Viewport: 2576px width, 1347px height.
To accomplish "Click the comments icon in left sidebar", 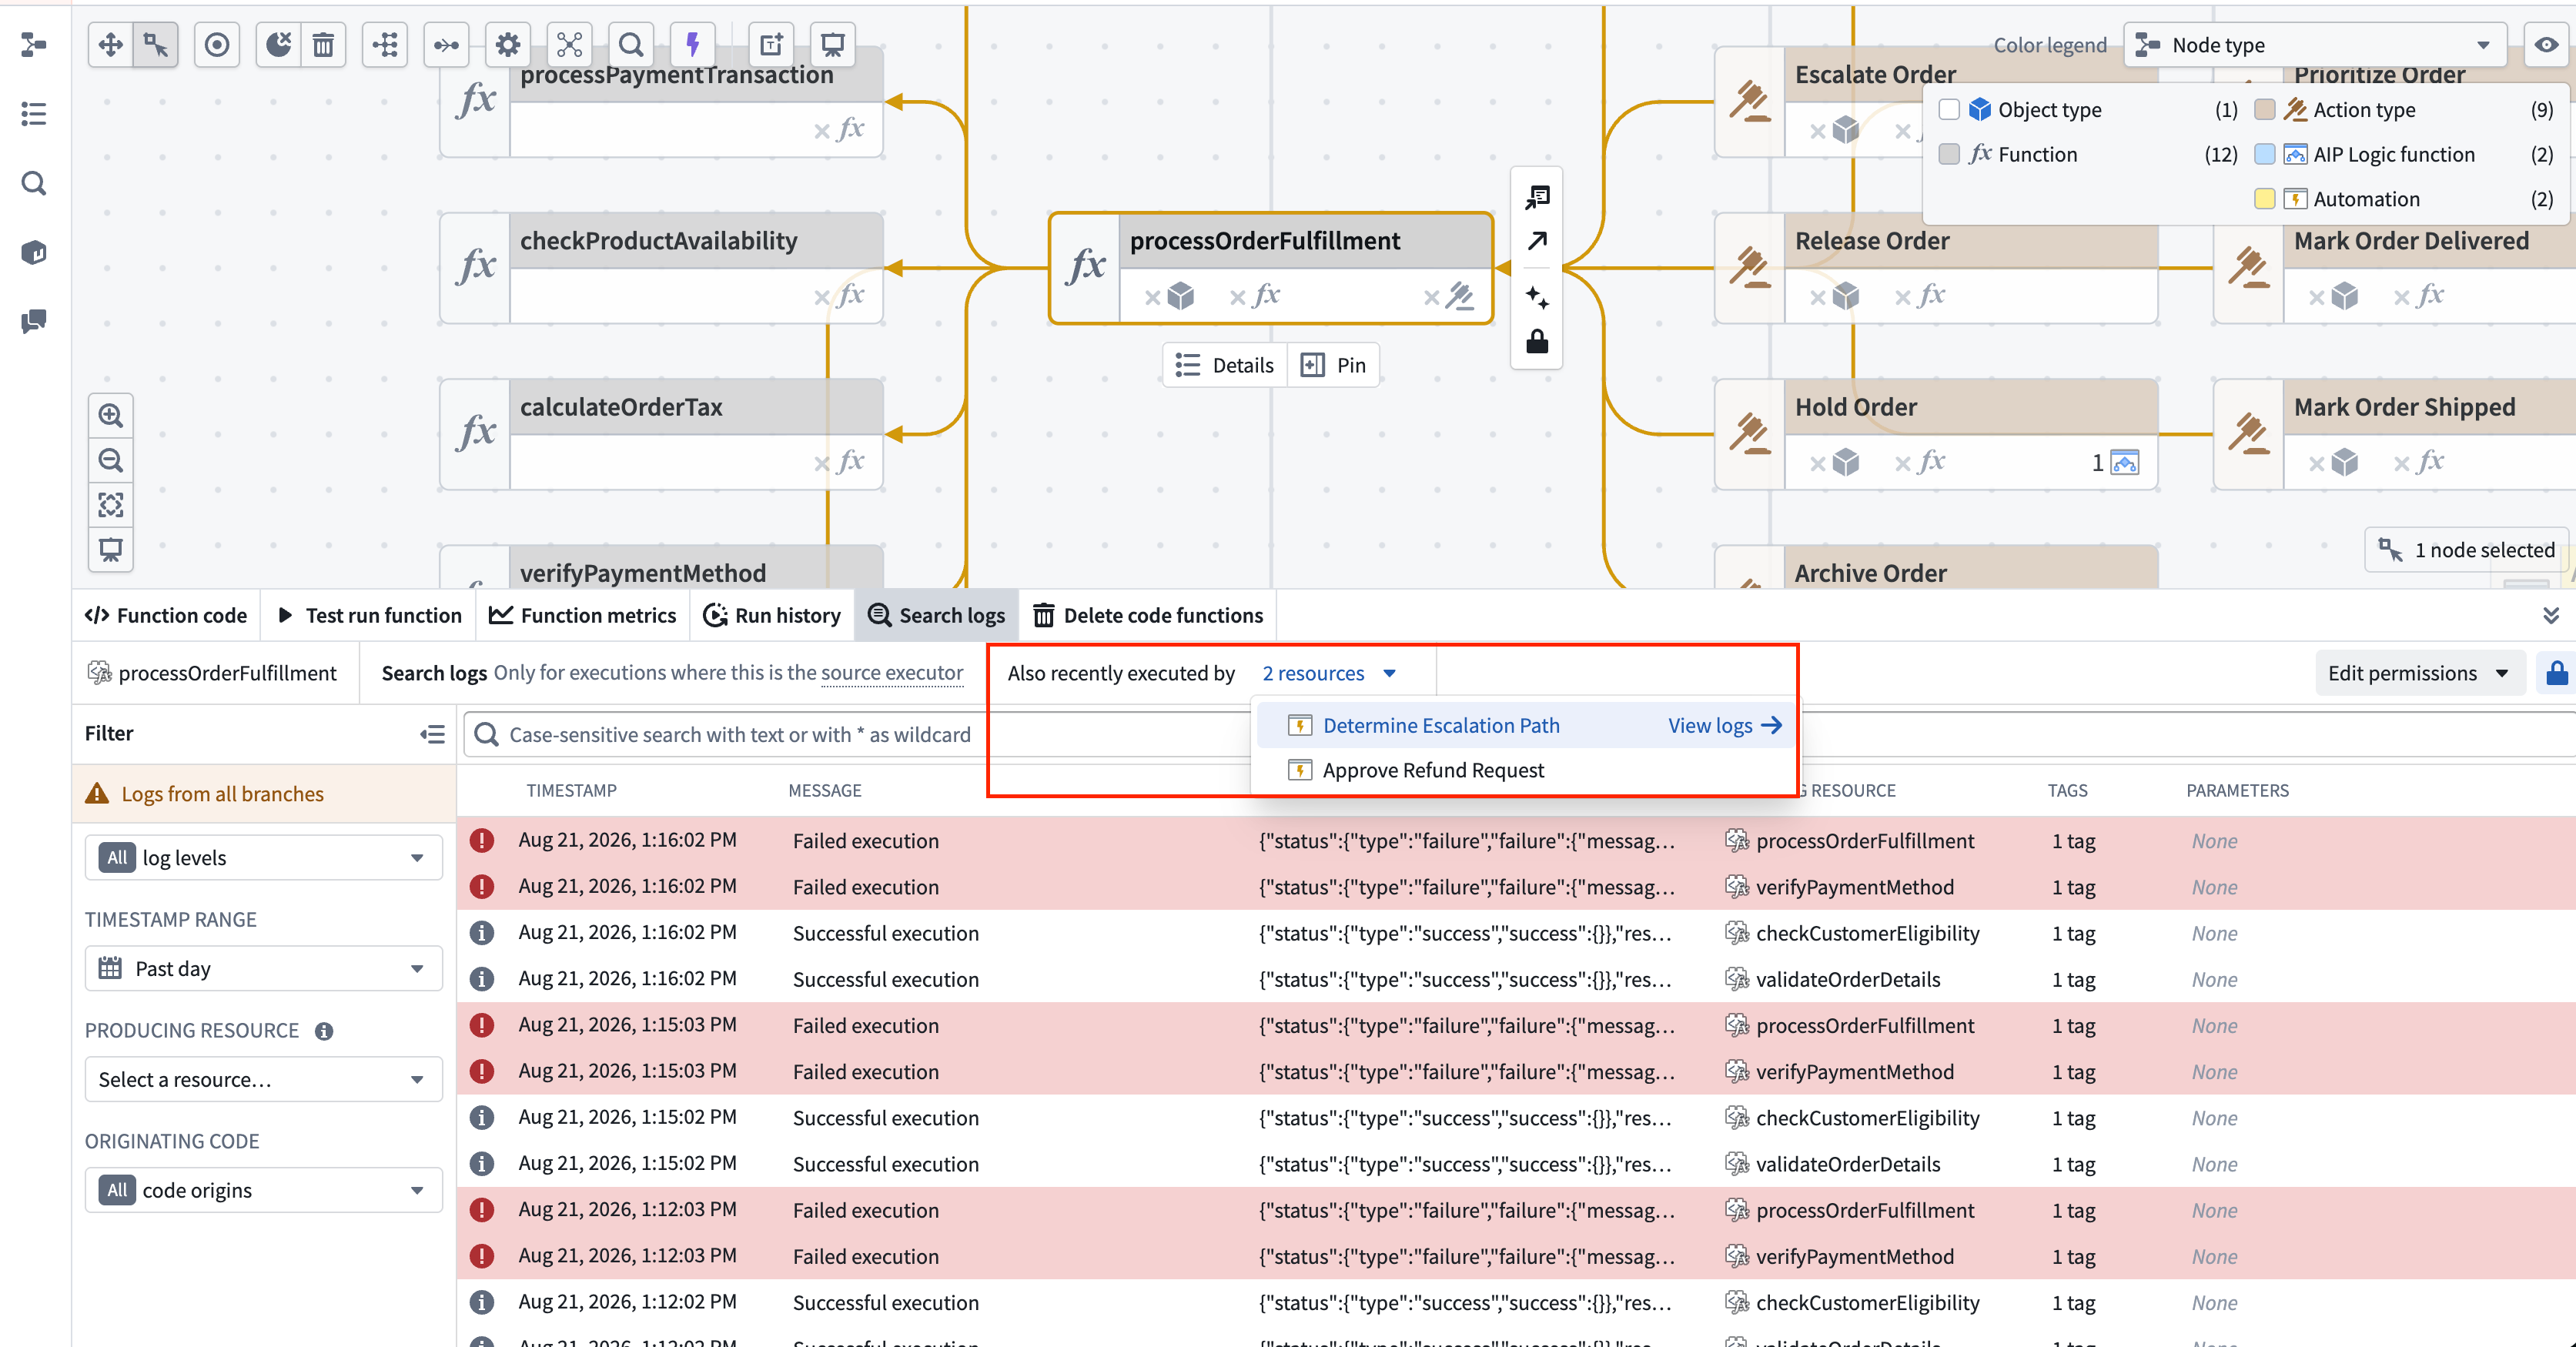I will [x=34, y=321].
